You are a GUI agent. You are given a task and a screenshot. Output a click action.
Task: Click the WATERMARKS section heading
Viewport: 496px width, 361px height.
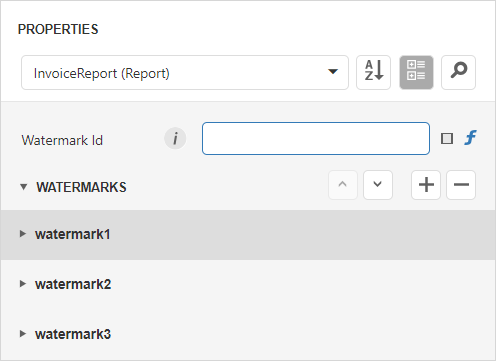[x=81, y=187]
